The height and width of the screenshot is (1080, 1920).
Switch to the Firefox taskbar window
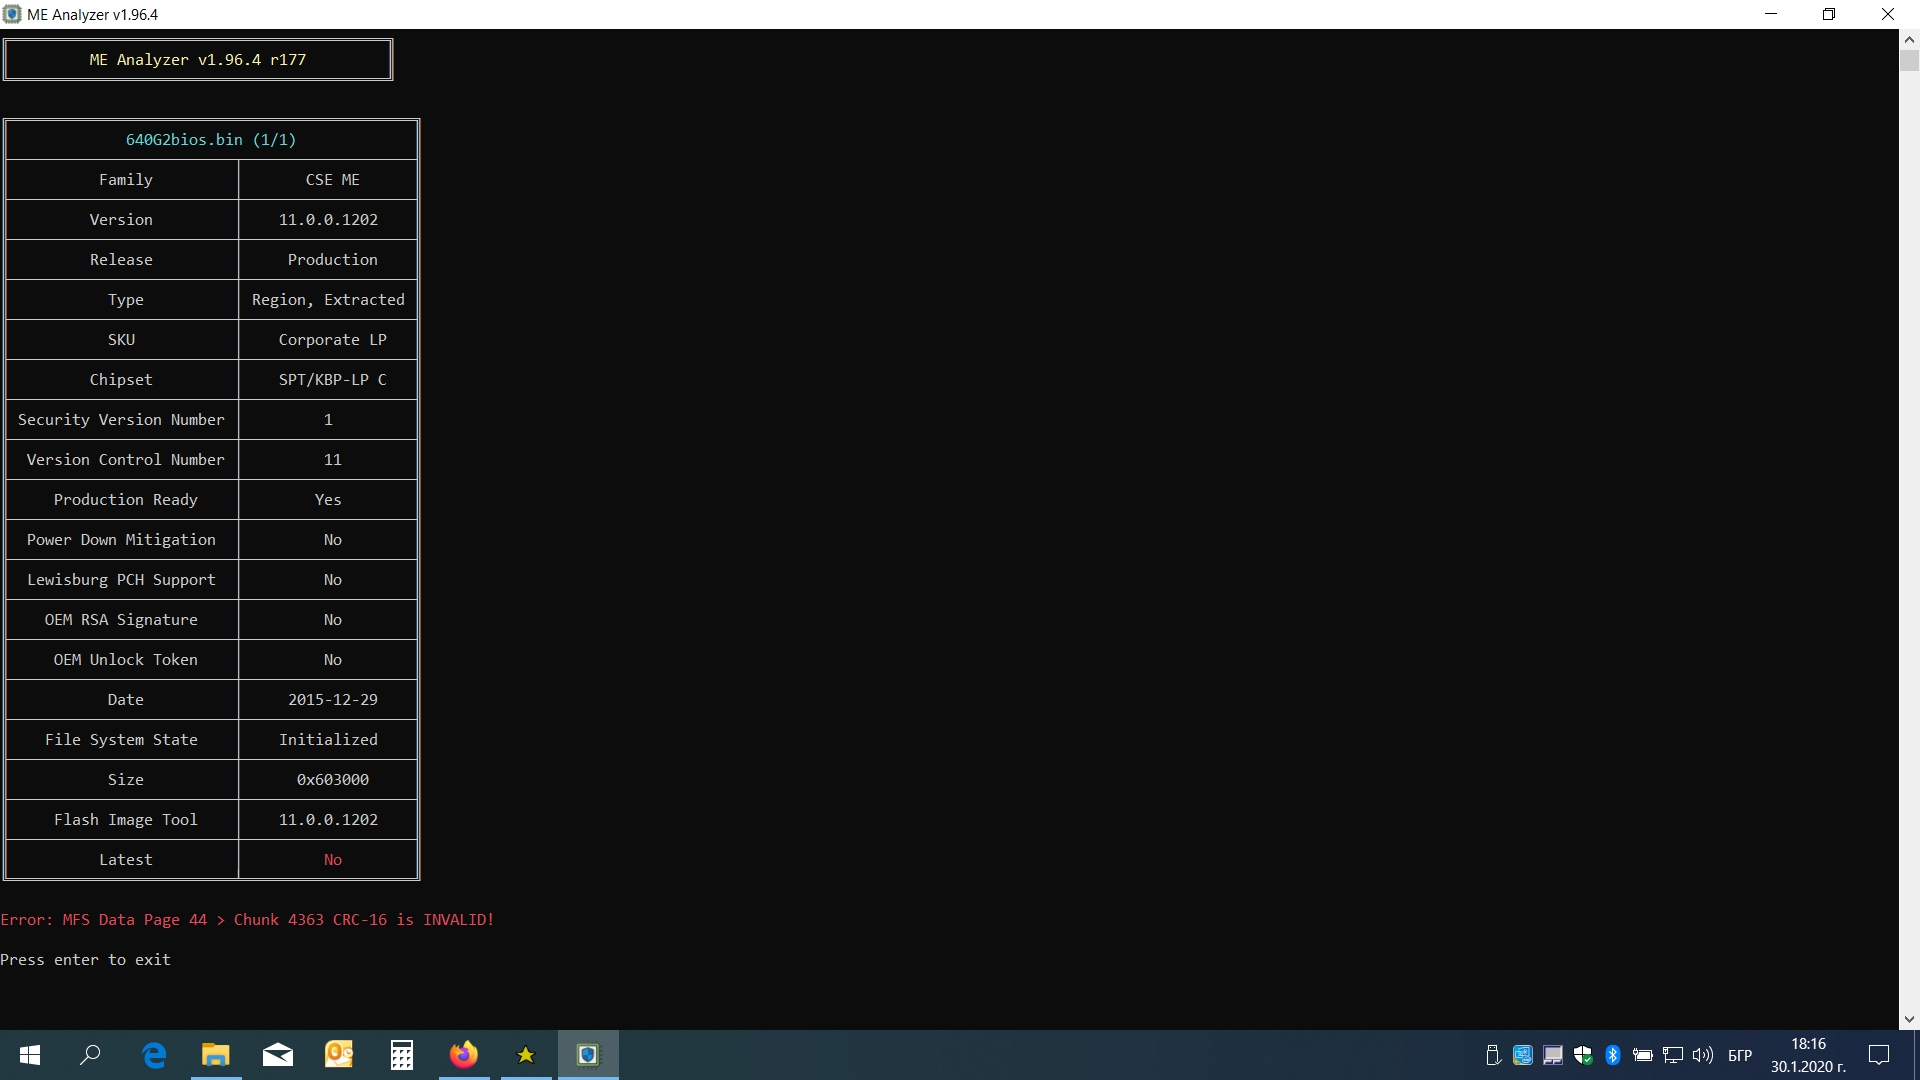coord(464,1055)
